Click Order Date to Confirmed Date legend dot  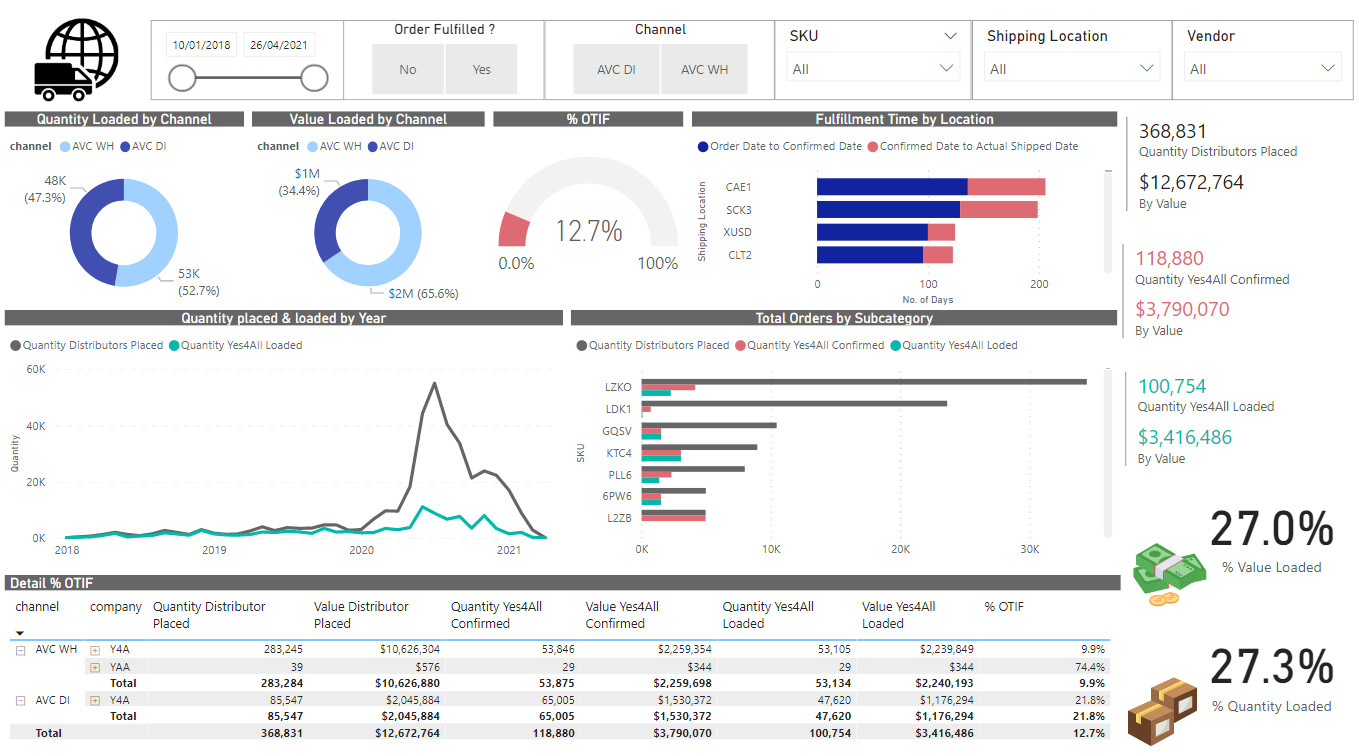pos(703,146)
